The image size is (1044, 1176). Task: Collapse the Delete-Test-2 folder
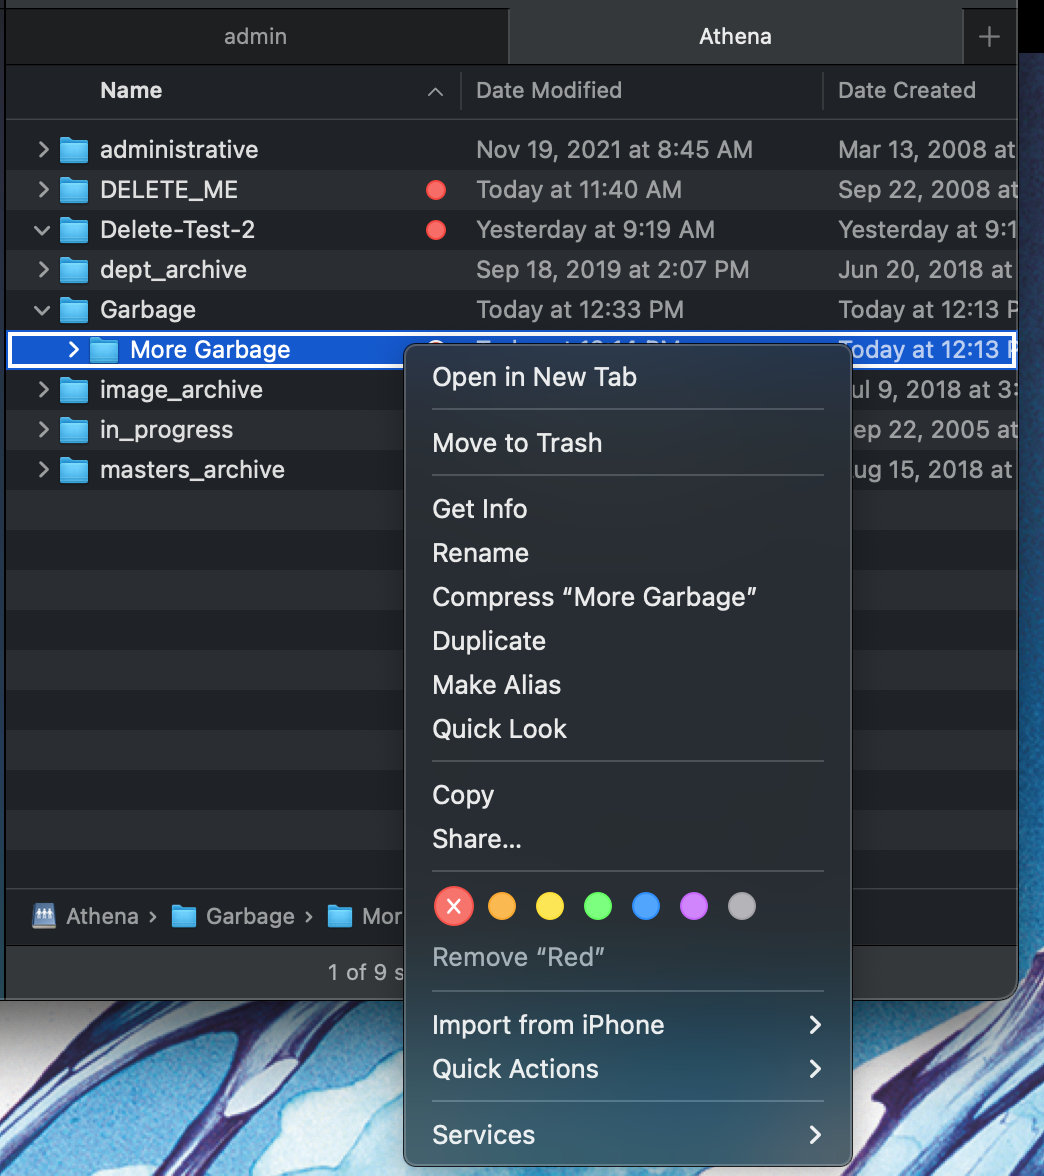point(42,230)
